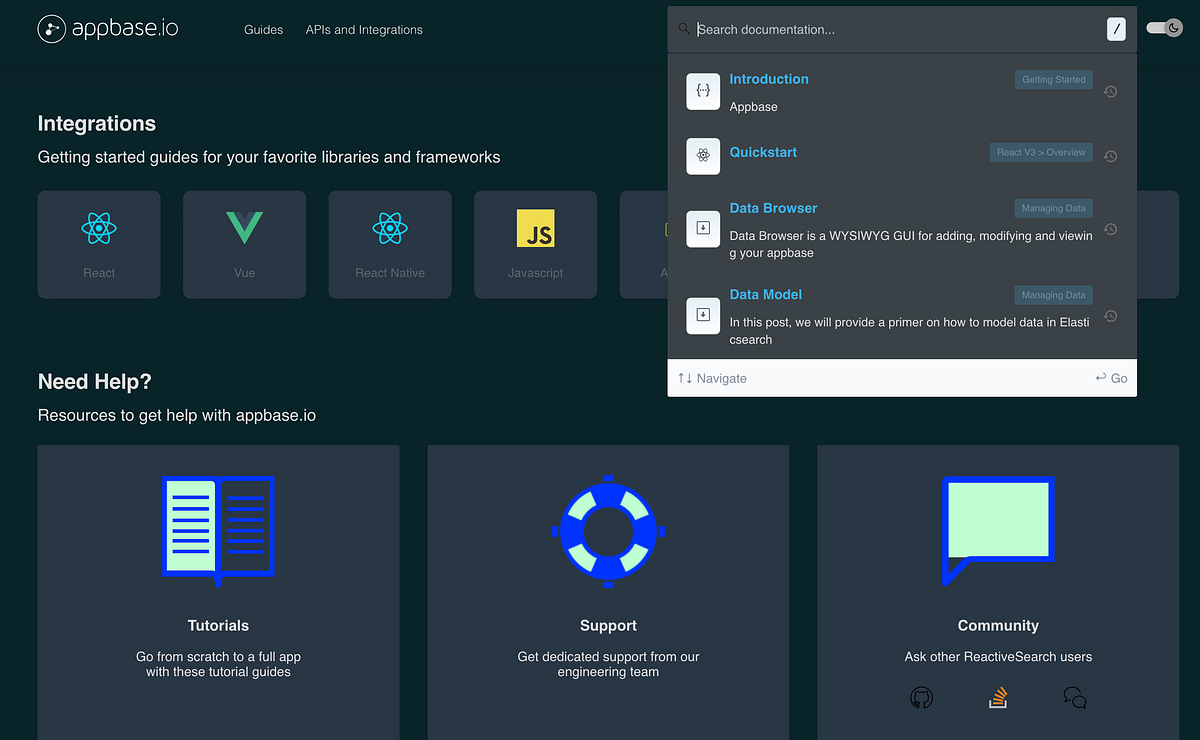Open the Guides menu item
1200x740 pixels.
[263, 30]
